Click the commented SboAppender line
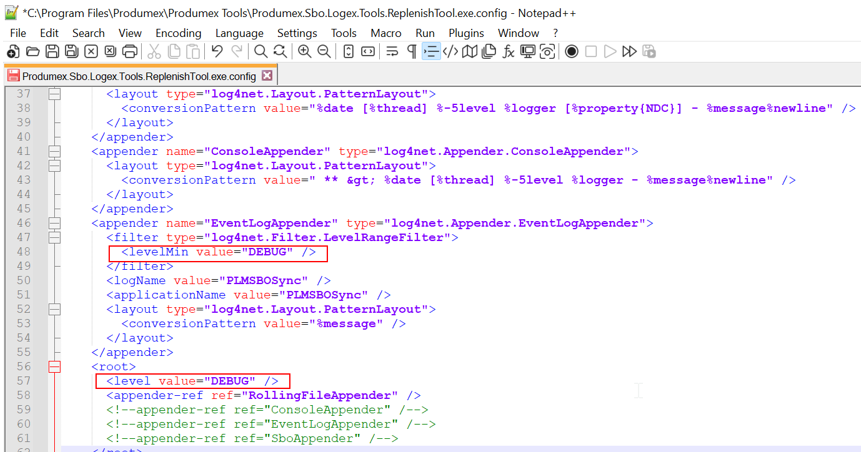This screenshot has width=867, height=456. pos(252,438)
